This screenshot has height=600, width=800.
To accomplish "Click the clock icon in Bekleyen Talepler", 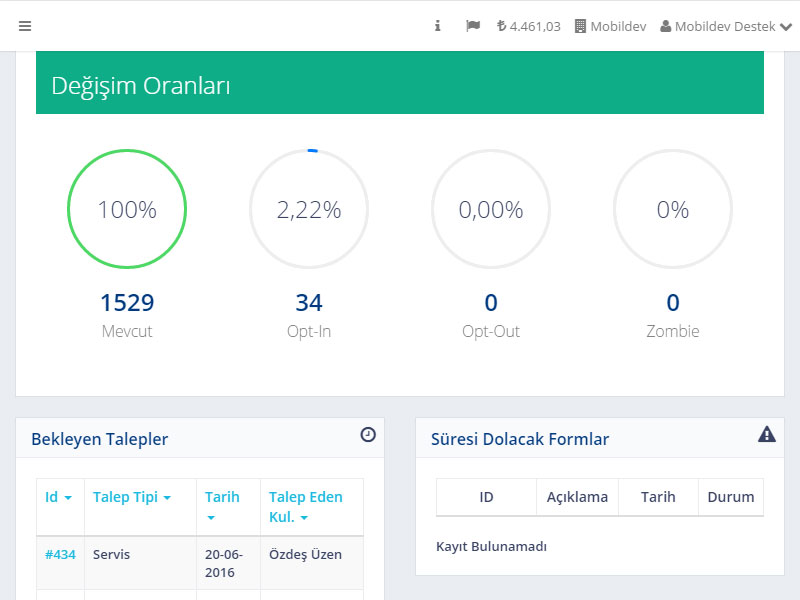I will 368,434.
